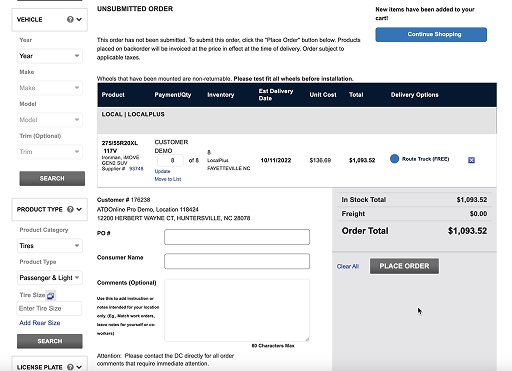The height and width of the screenshot is (371, 512).
Task: Open the Product Category Tires dropdown
Action: coord(50,246)
